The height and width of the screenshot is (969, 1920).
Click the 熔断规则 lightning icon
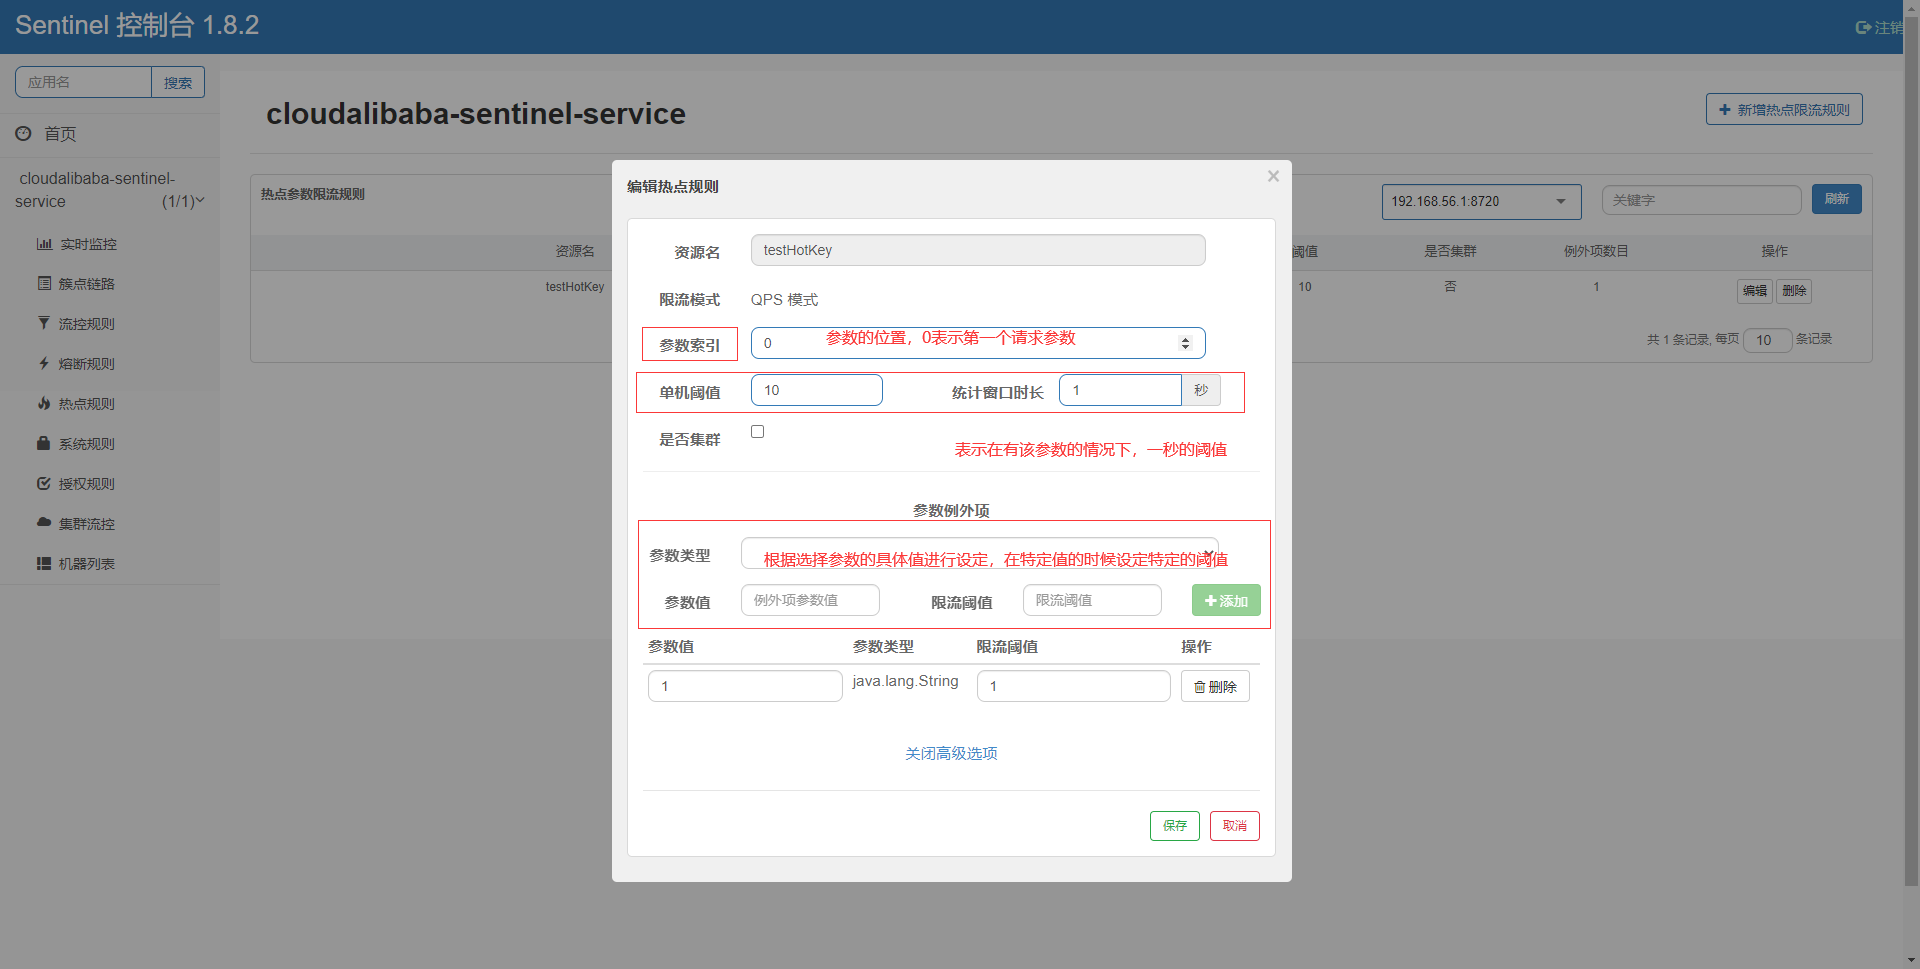point(44,364)
